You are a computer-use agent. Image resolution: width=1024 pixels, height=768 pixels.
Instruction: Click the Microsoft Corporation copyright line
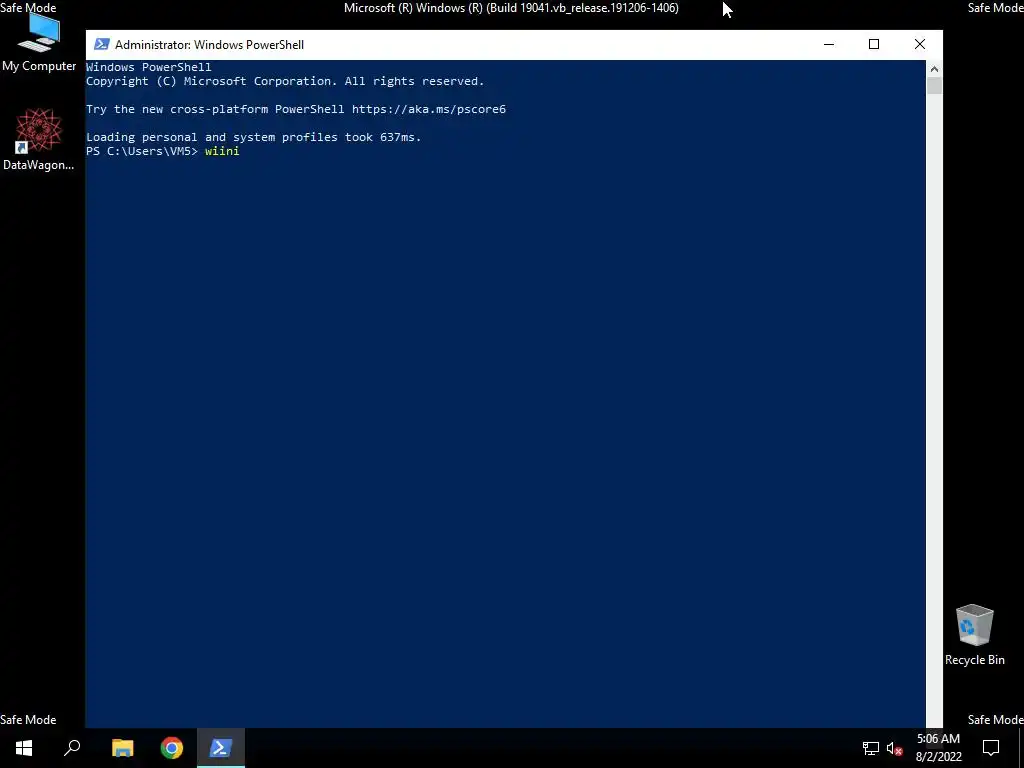coord(285,81)
